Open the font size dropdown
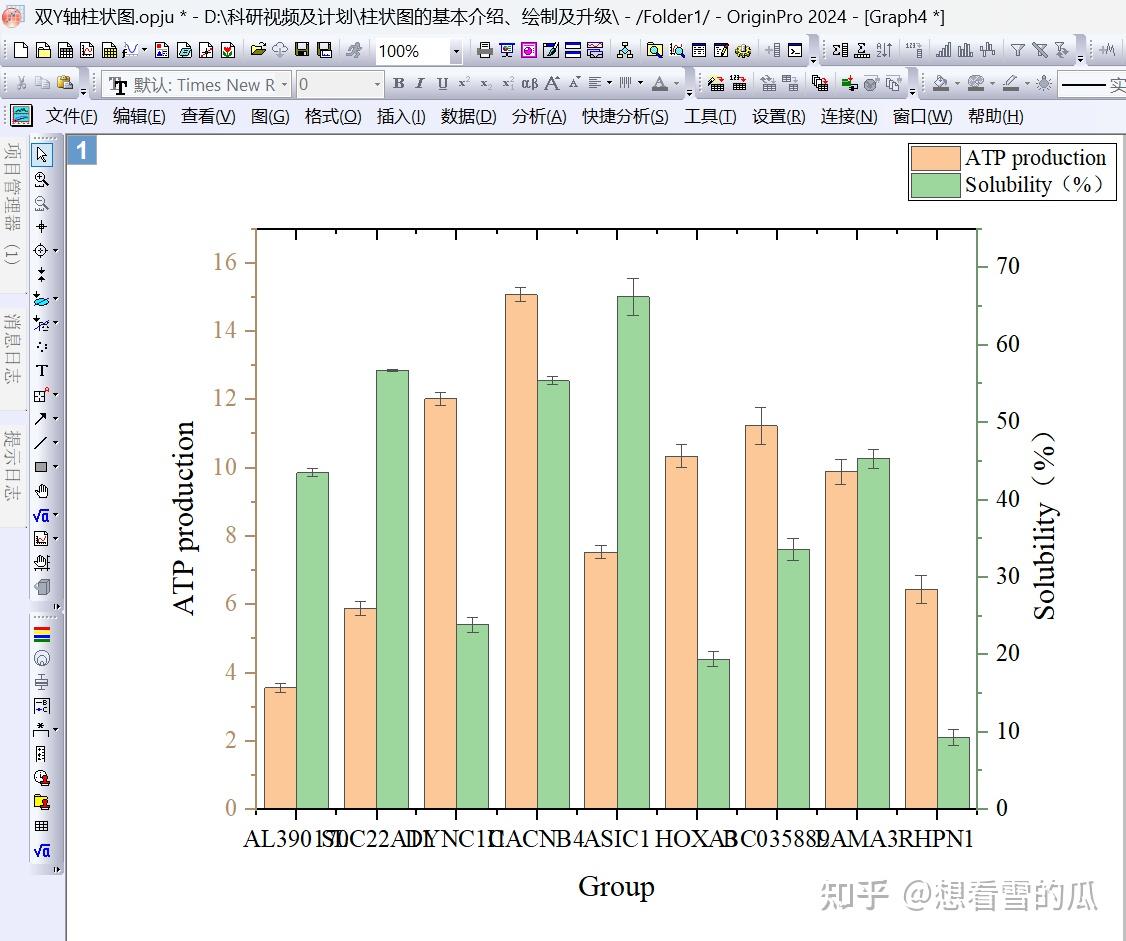 tap(377, 85)
